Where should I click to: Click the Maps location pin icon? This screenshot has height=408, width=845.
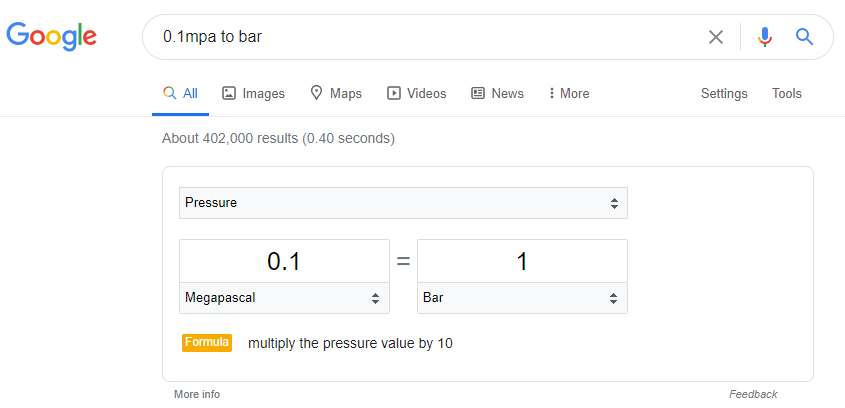pyautogui.click(x=316, y=93)
